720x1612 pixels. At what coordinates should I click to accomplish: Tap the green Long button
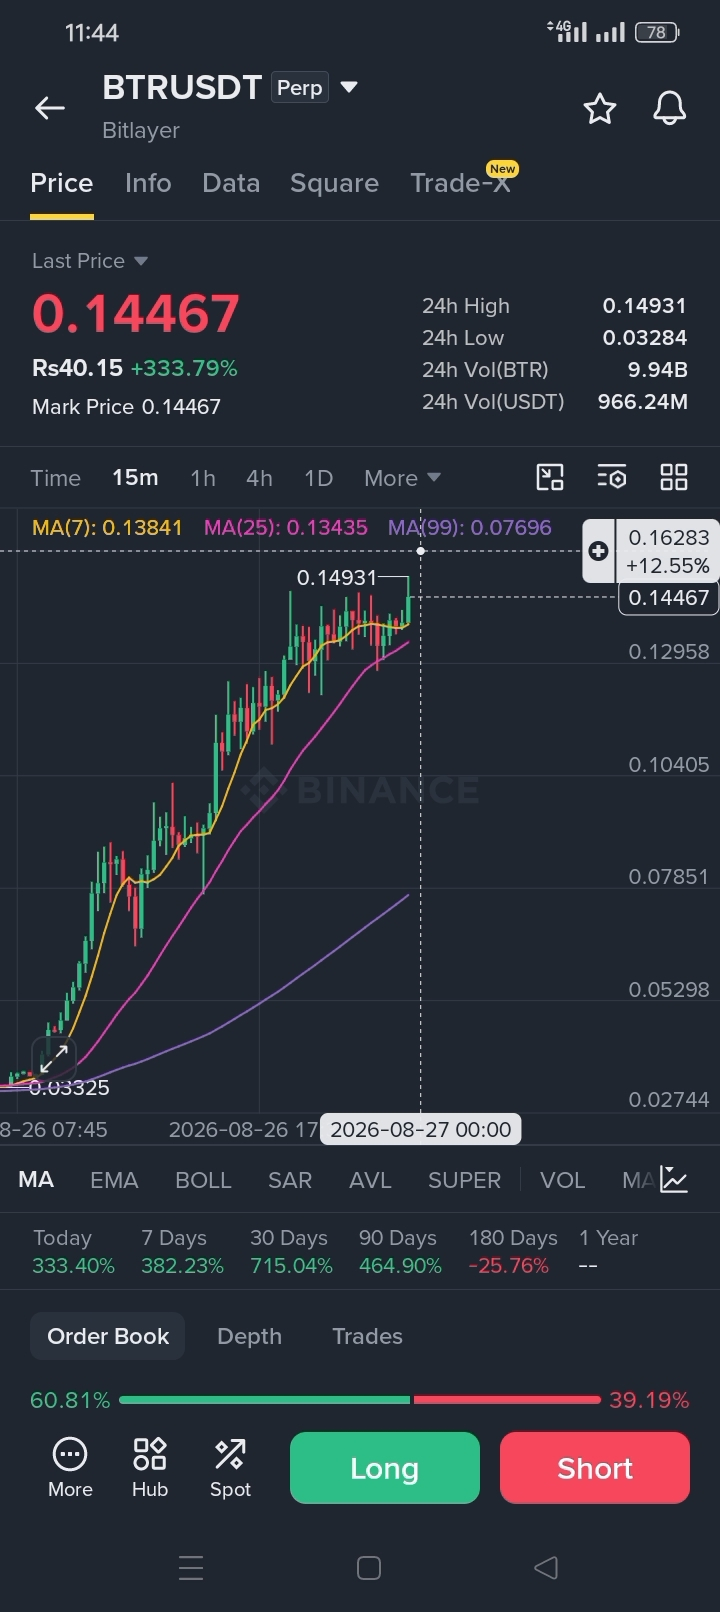[x=385, y=1468]
